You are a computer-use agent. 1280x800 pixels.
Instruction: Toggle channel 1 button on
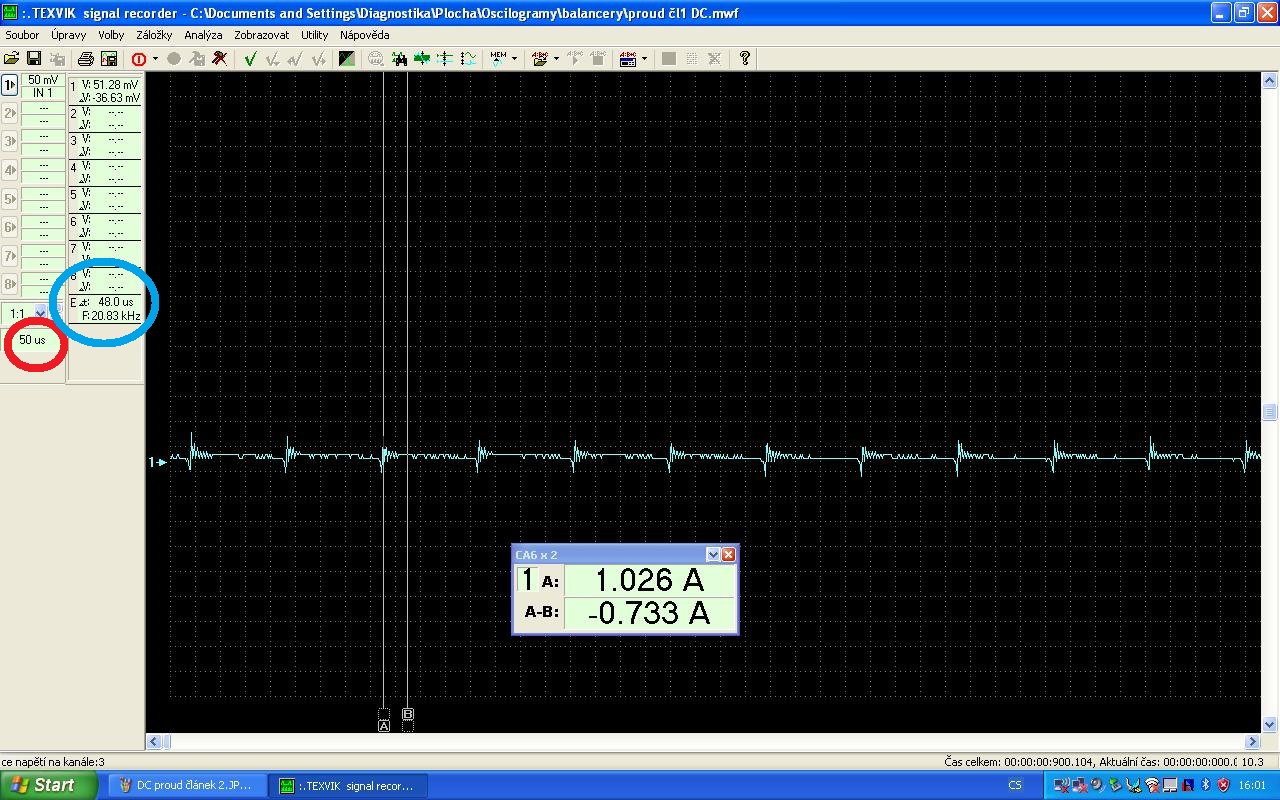click(x=10, y=86)
